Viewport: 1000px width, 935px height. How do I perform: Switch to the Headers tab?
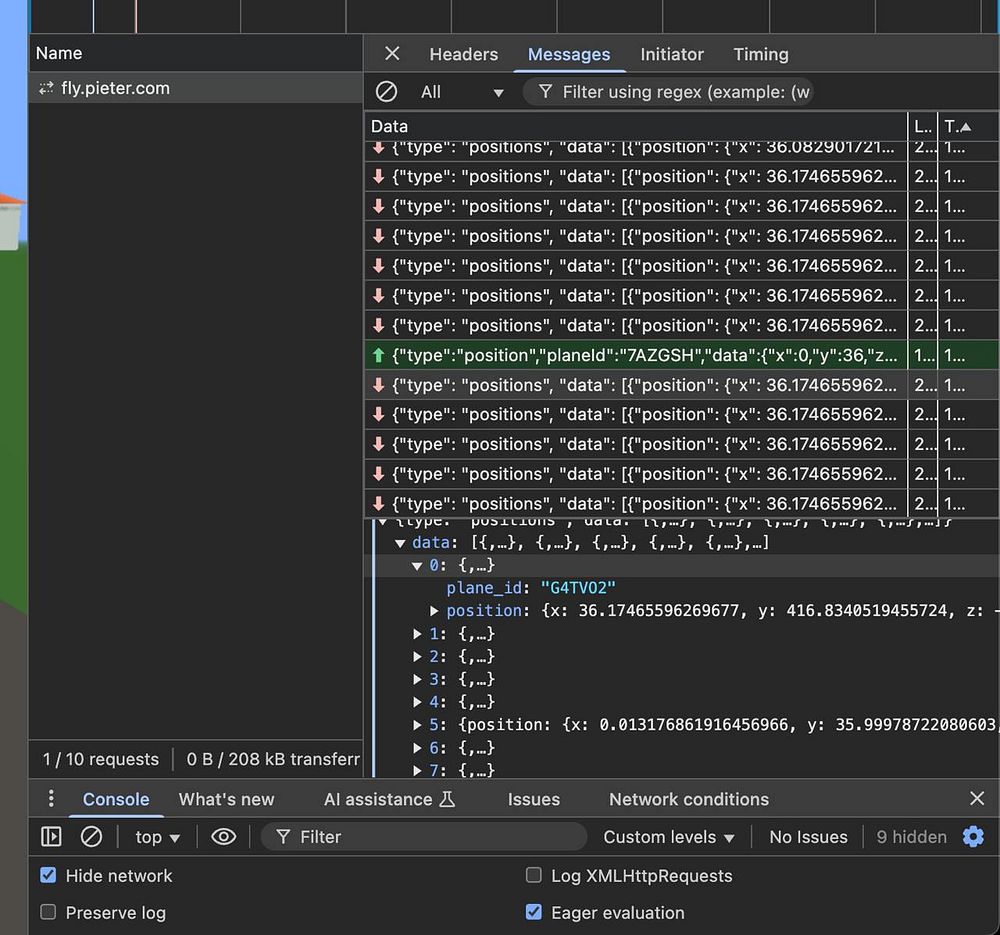pos(463,54)
